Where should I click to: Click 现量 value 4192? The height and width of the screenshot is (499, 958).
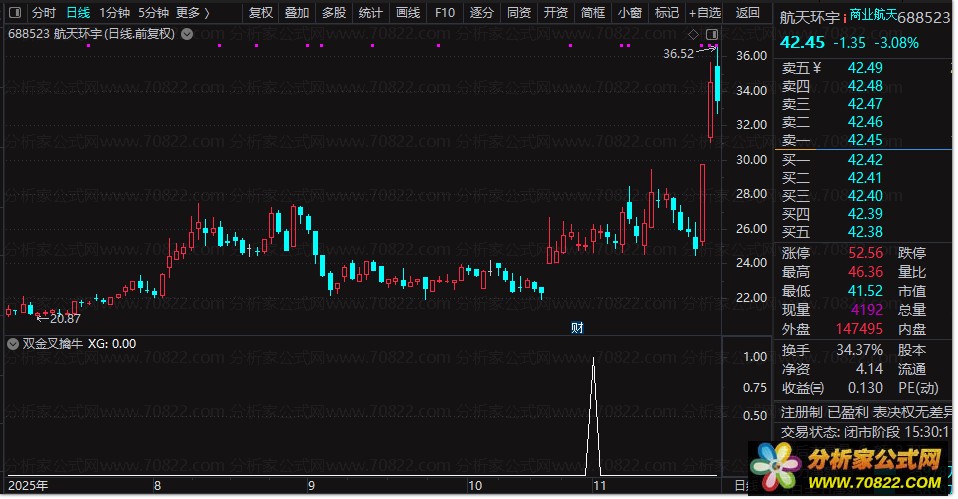click(868, 310)
